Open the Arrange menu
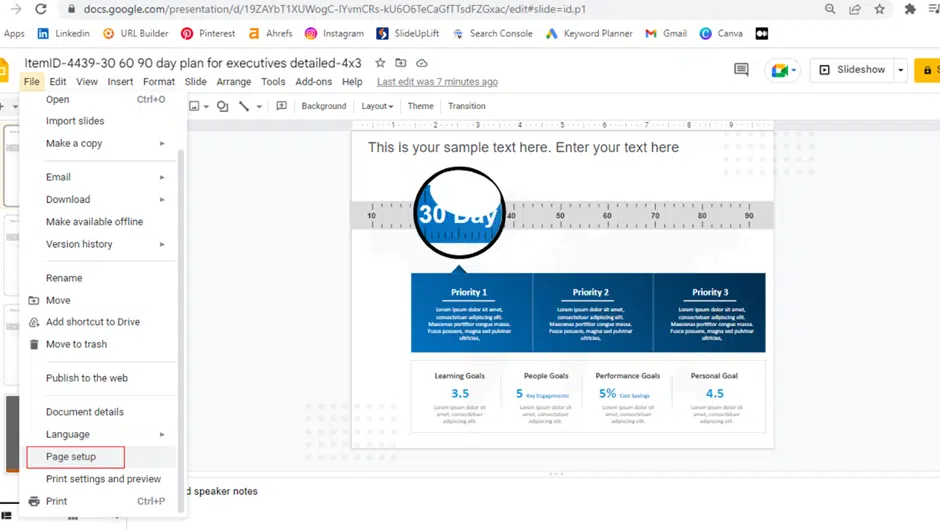The image size is (940, 529). (234, 82)
